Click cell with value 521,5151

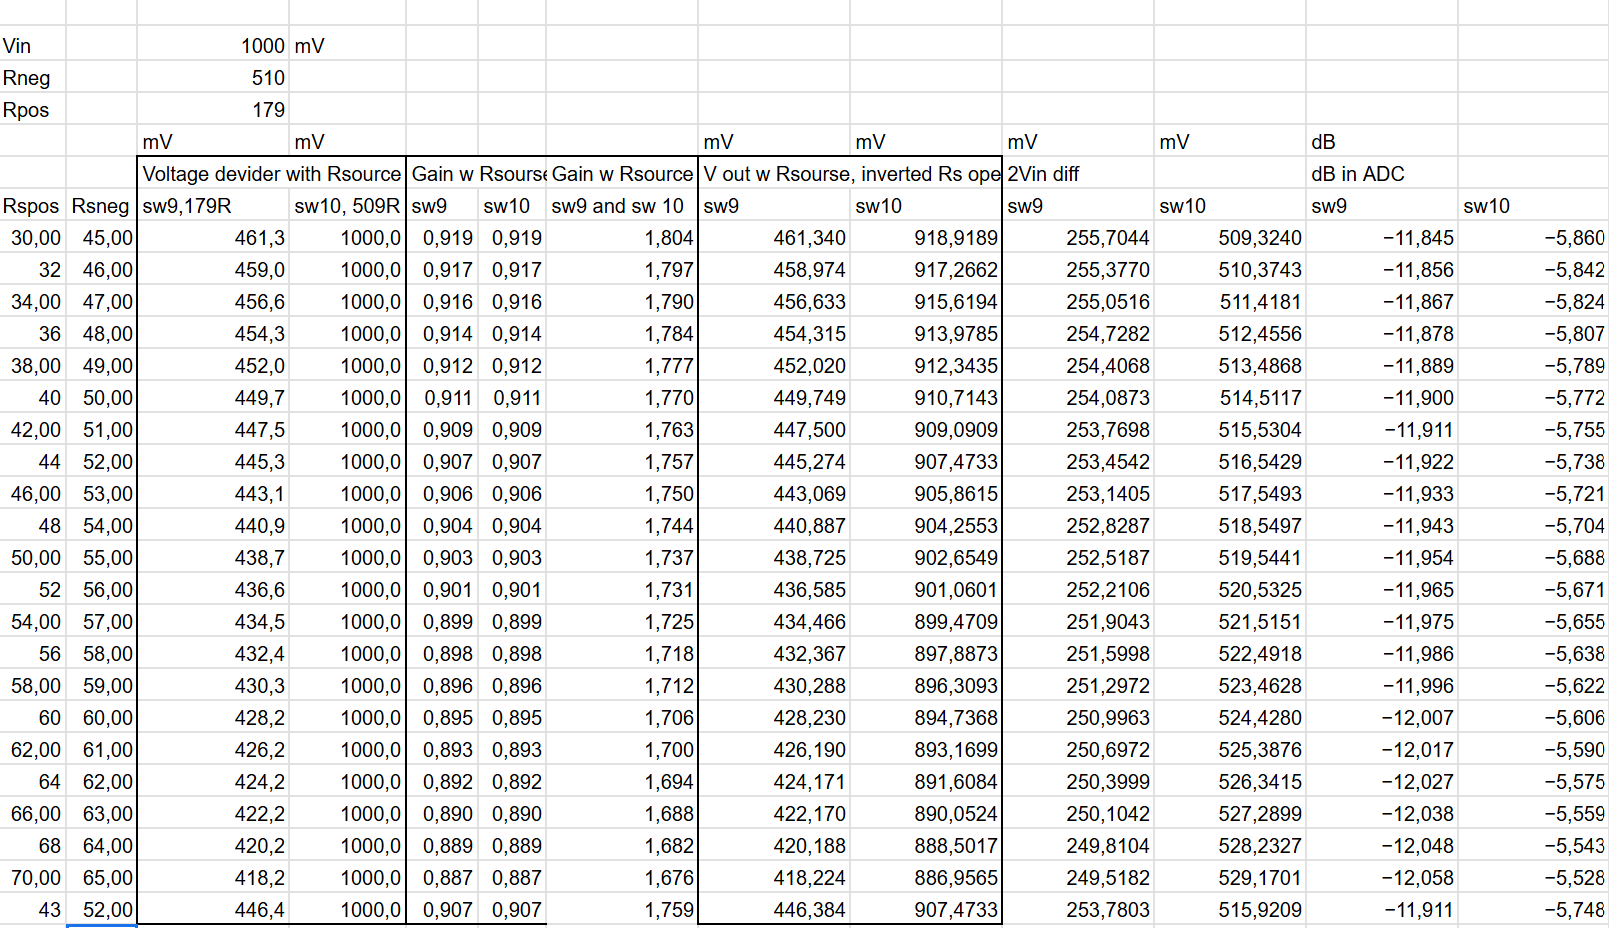[x=1230, y=622]
